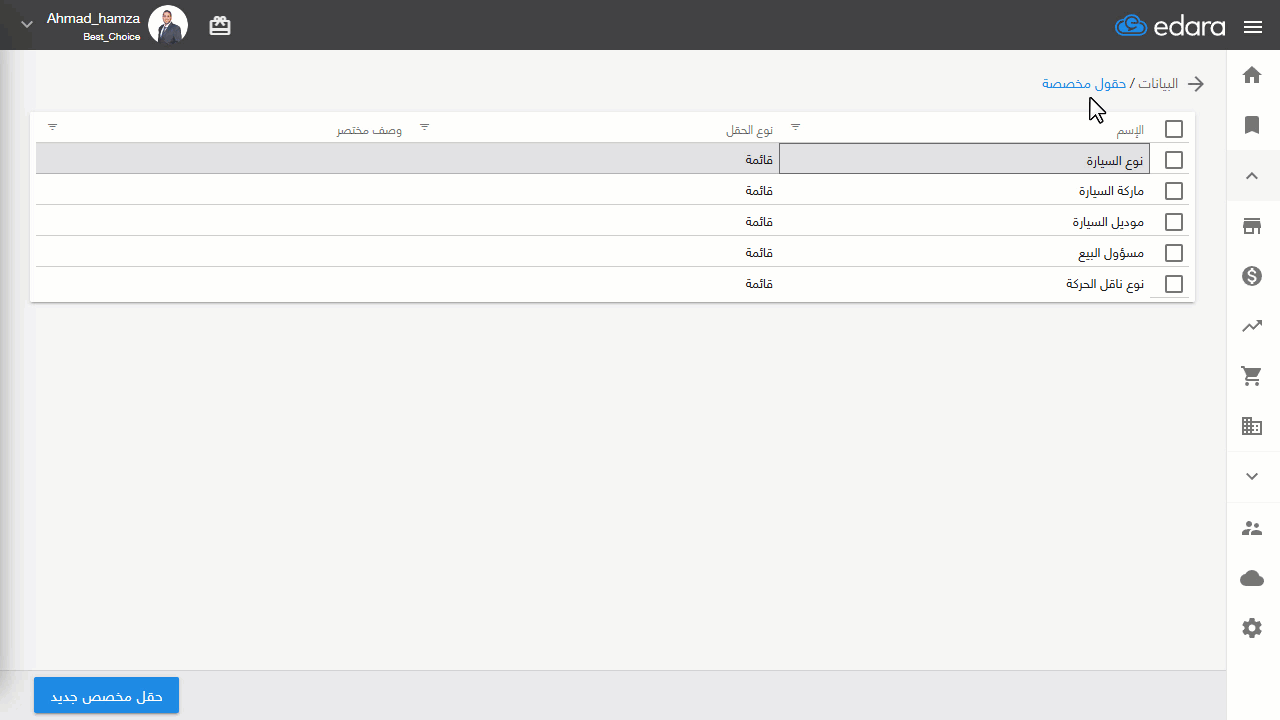Open the dollar accounting sidebar icon
1280x720 pixels.
(1252, 276)
